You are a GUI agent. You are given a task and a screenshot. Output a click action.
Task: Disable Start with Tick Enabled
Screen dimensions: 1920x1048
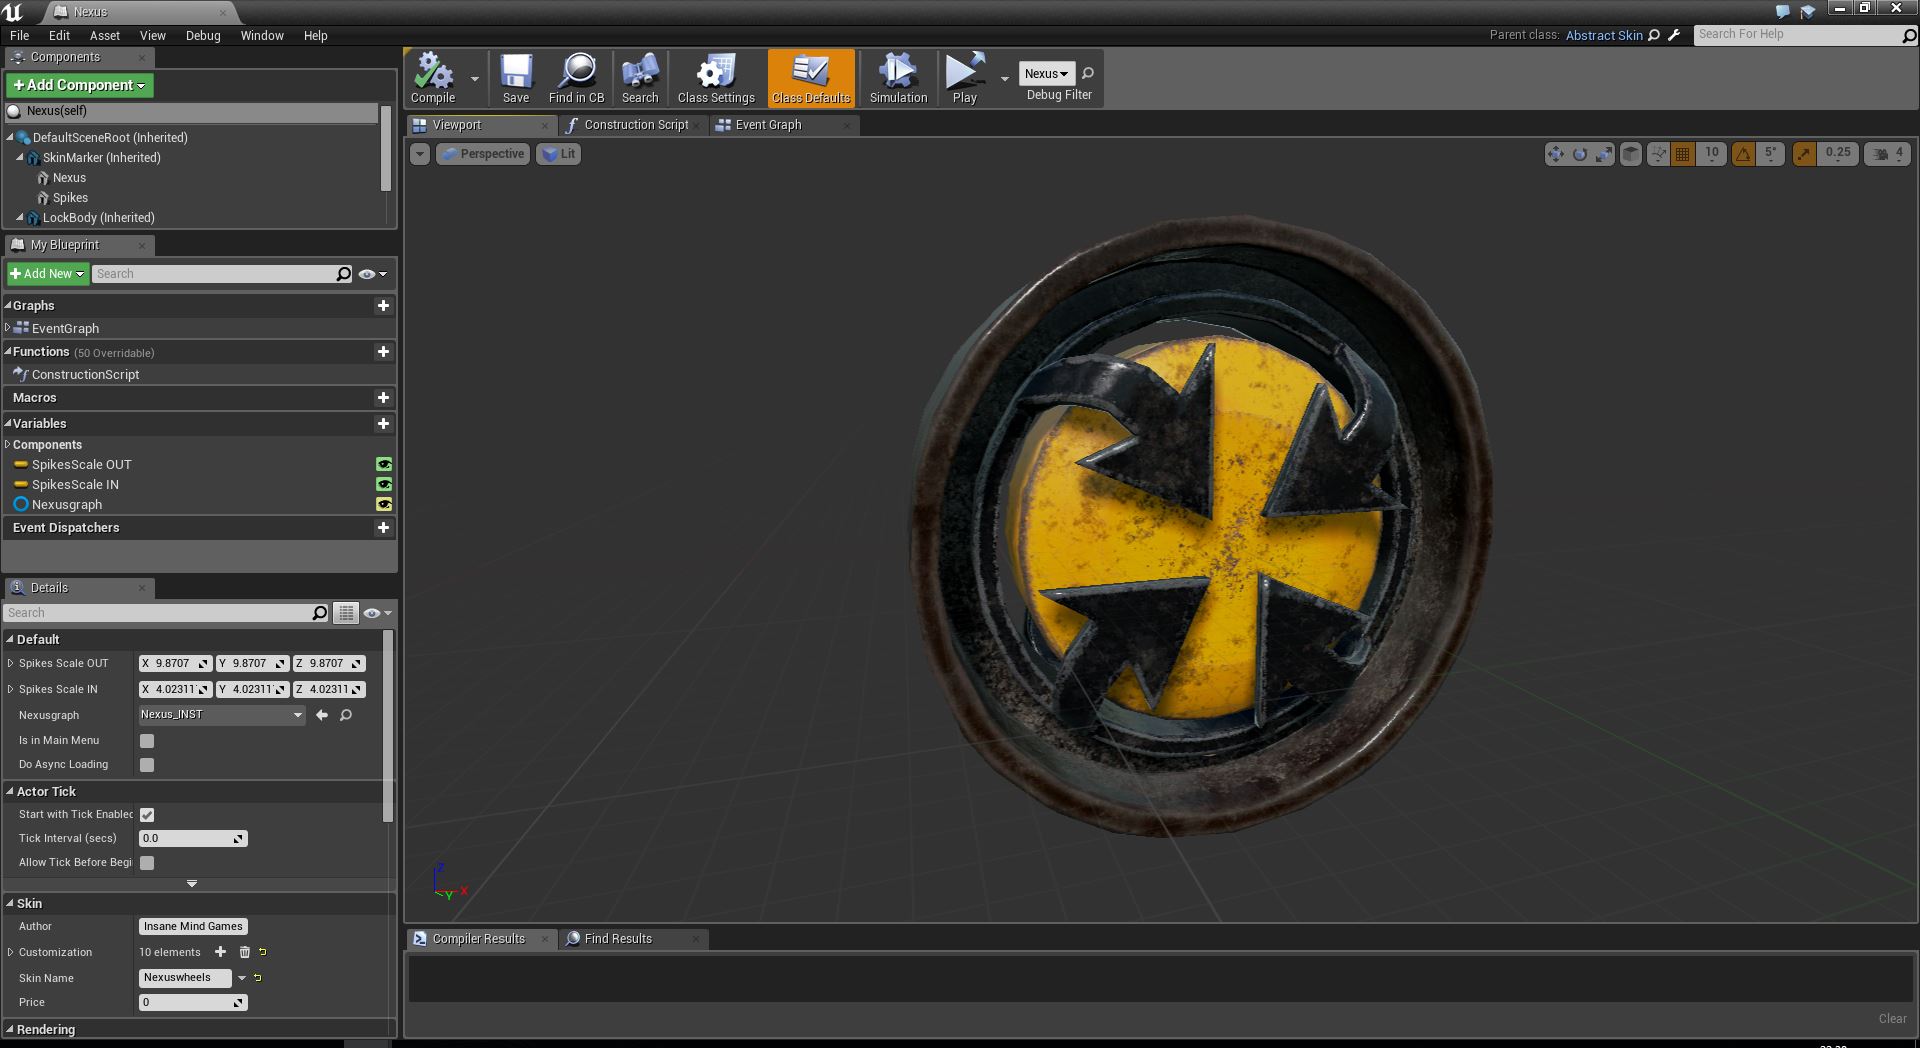147,814
